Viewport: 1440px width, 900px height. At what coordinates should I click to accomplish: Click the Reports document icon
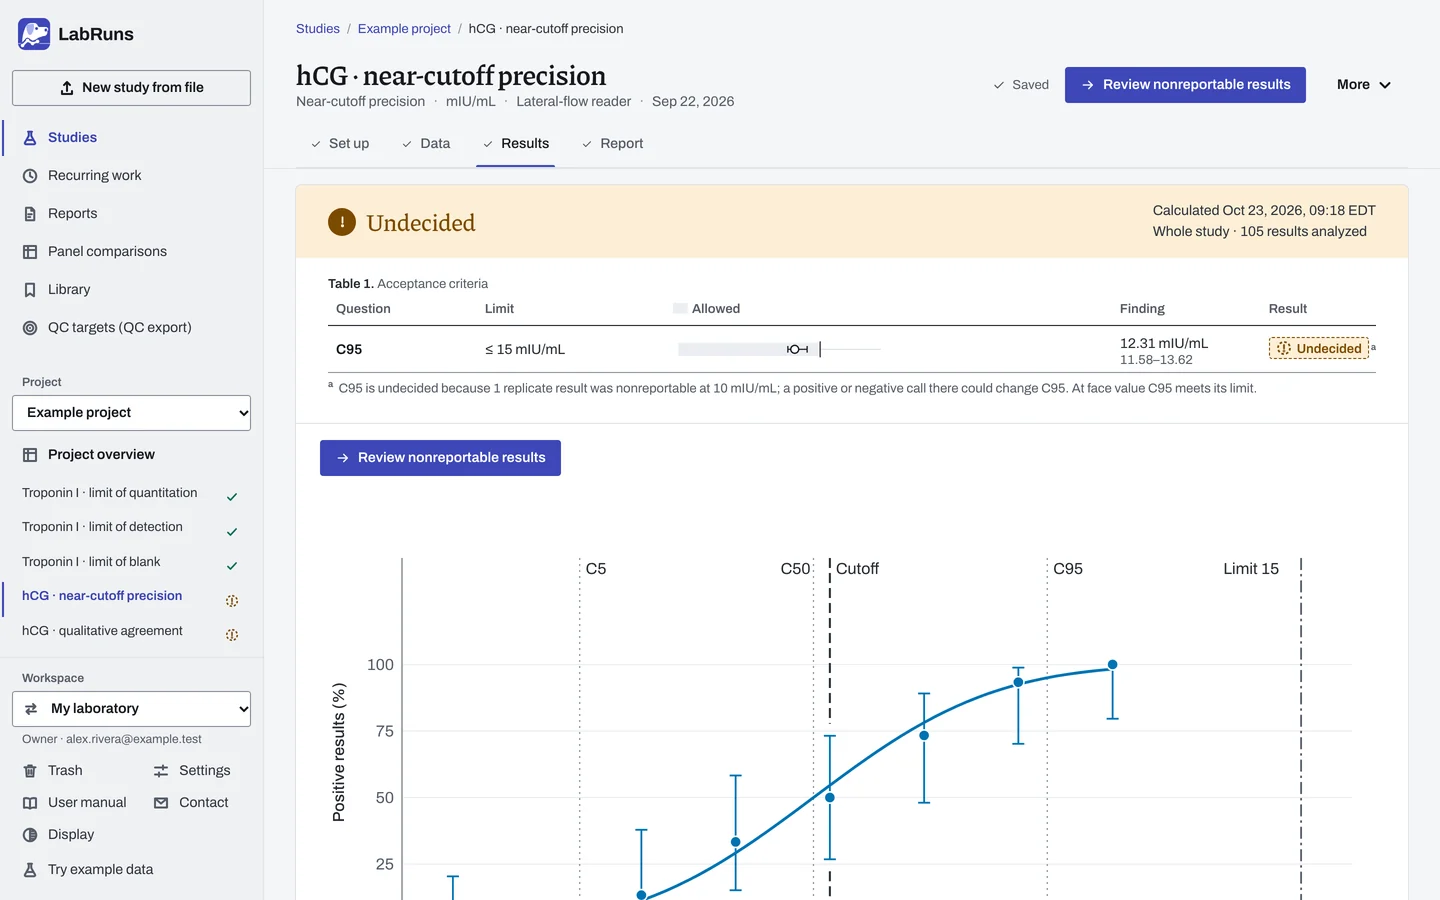click(30, 214)
